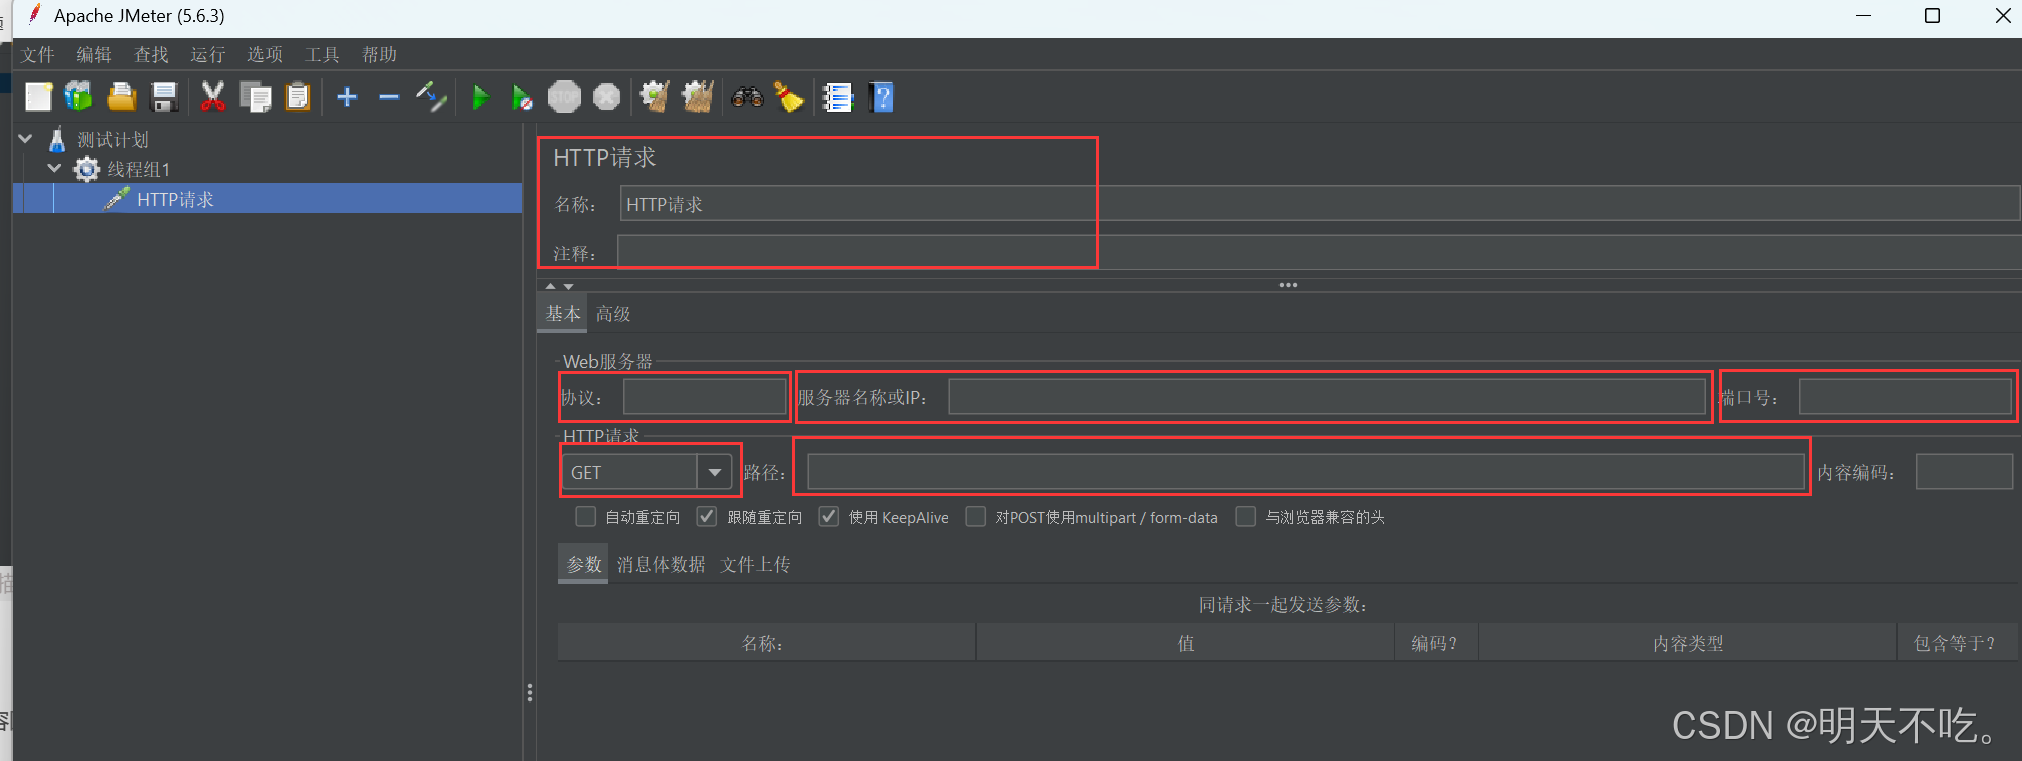This screenshot has width=2022, height=761.
Task: Click the collapse-up arrow below 注释
Action: tap(550, 286)
